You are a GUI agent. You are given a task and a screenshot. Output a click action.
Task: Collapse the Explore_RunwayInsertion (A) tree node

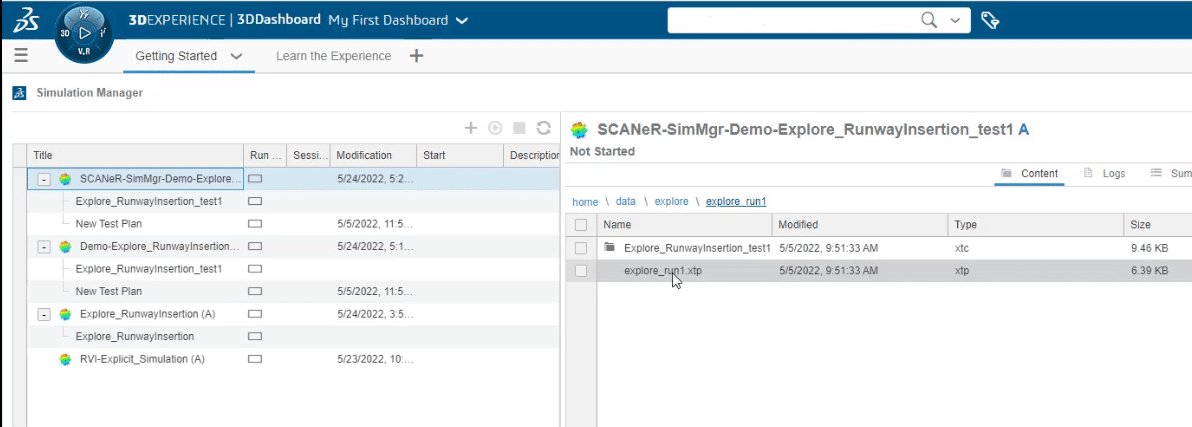click(44, 315)
